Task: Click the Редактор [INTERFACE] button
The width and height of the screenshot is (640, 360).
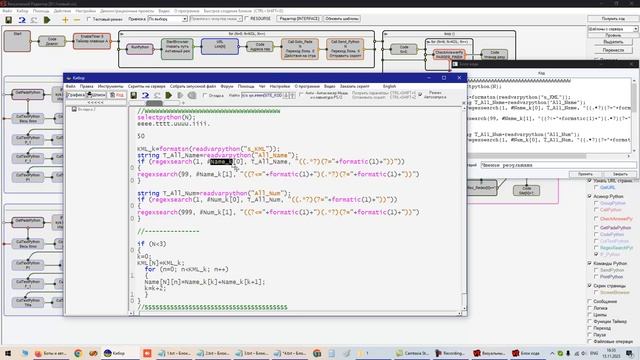Action: pos(299,19)
